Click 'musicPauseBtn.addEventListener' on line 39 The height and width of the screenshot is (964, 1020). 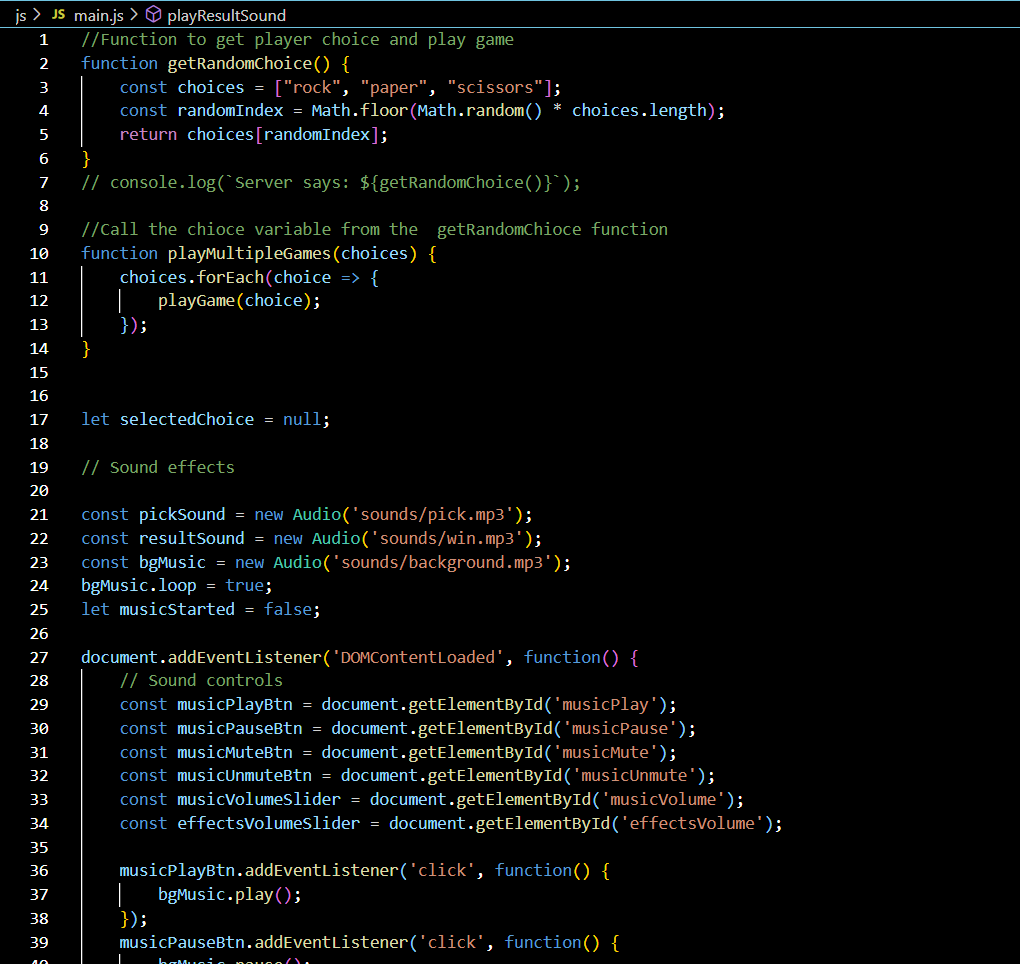pyautogui.click(x=263, y=943)
